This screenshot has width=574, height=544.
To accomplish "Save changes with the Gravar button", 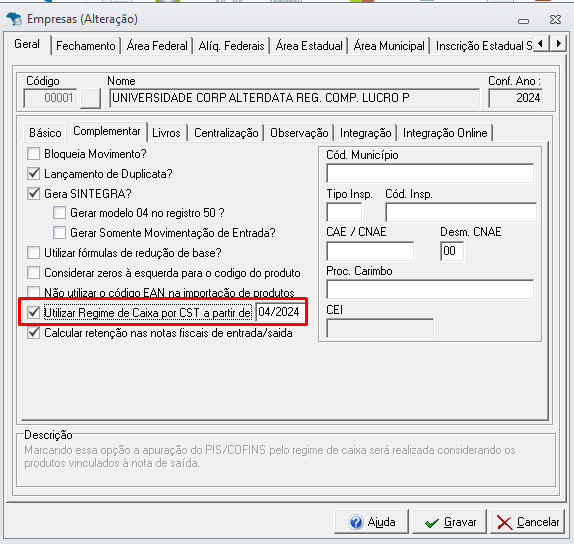I will [450, 522].
